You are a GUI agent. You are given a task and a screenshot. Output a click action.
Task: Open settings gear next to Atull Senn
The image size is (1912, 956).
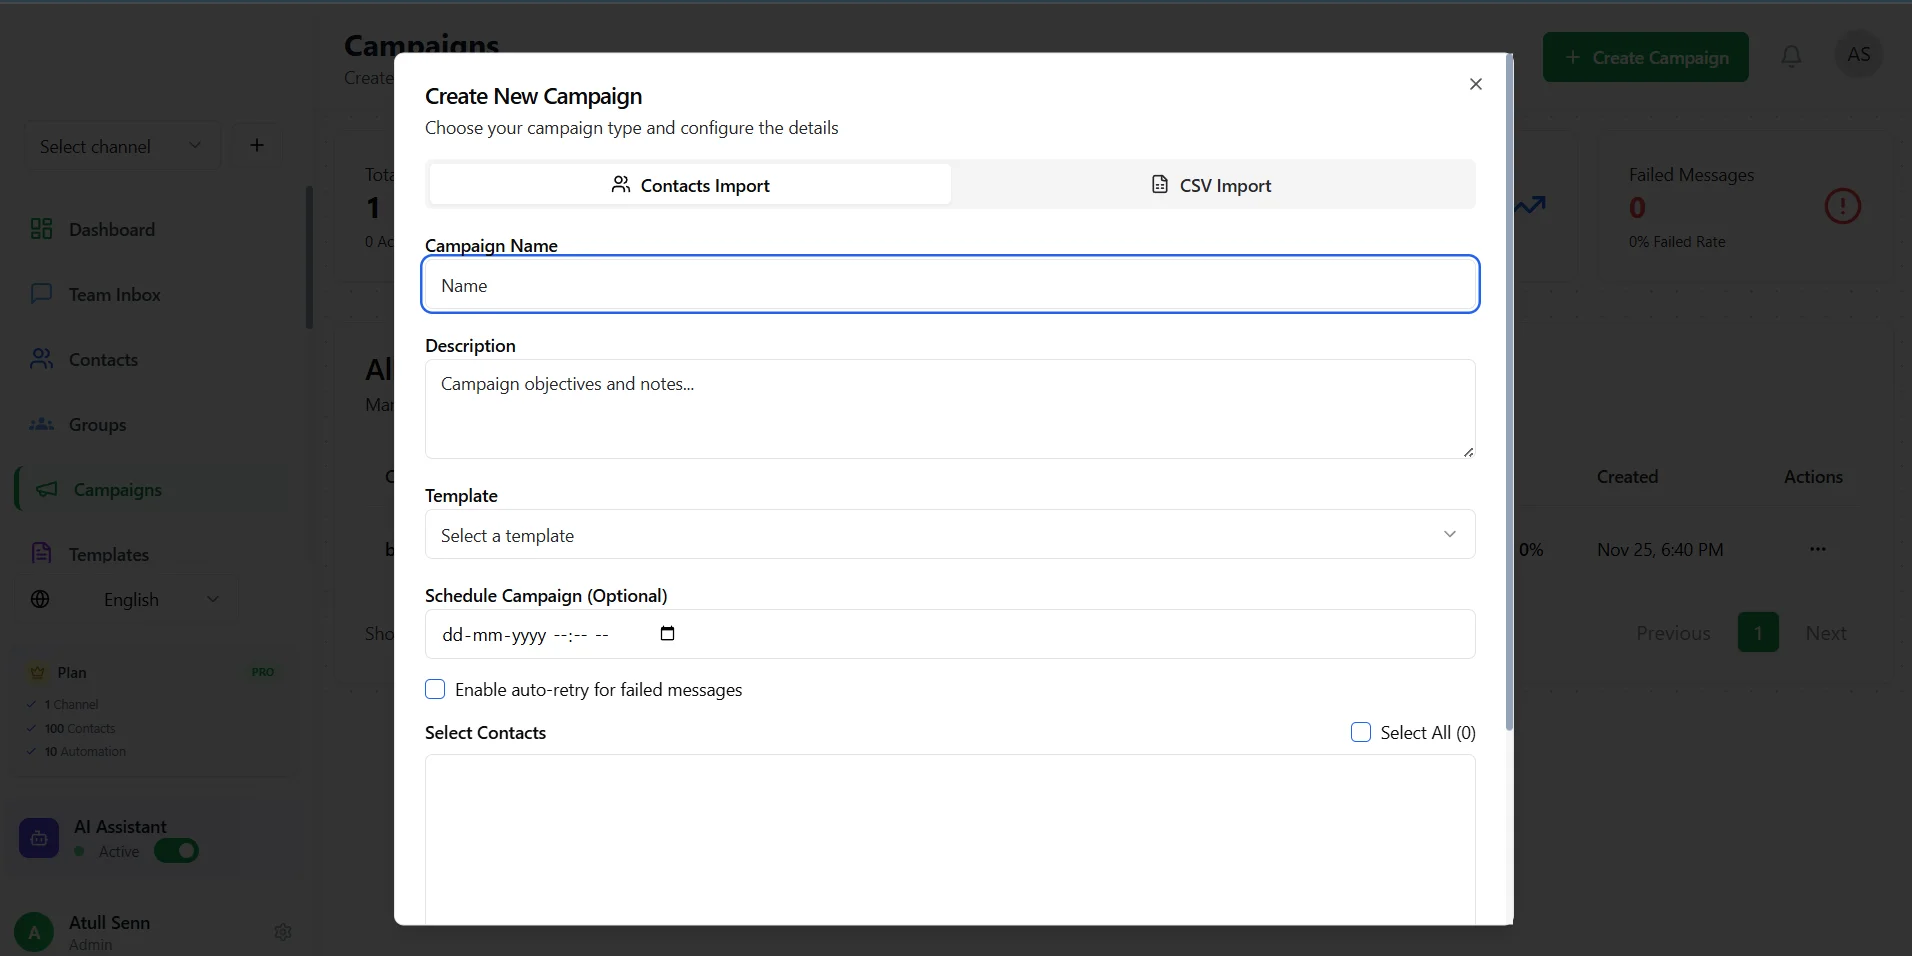[283, 931]
